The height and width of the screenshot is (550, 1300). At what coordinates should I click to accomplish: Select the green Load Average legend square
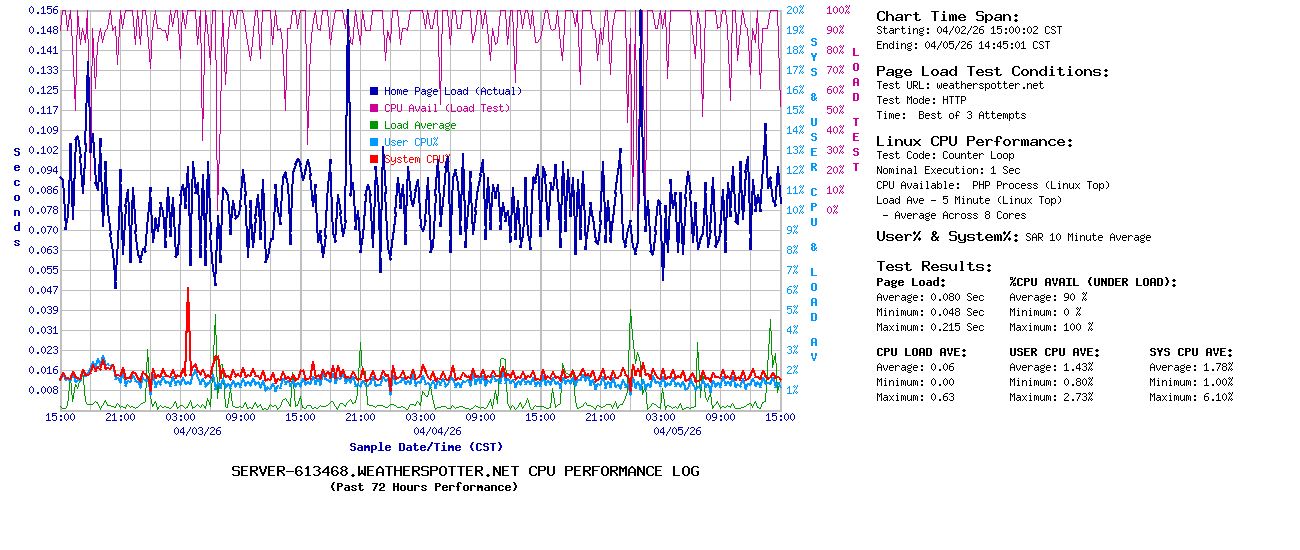click(x=374, y=125)
